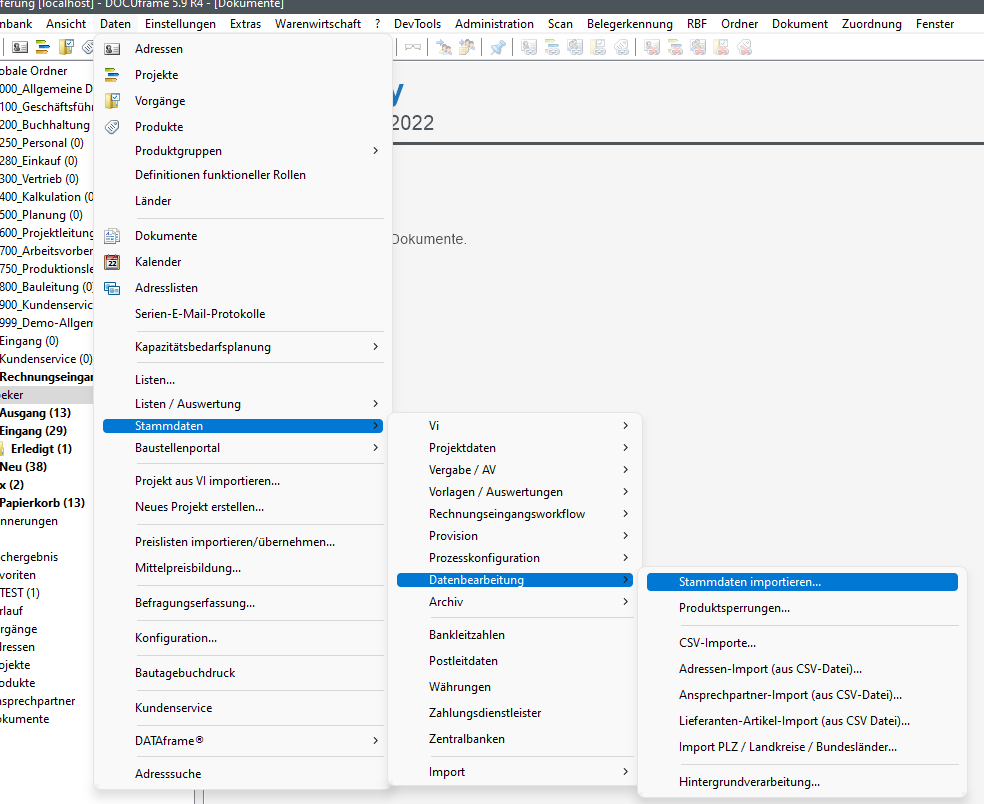Expand the Import submenu arrow
The width and height of the screenshot is (984, 804).
click(626, 771)
